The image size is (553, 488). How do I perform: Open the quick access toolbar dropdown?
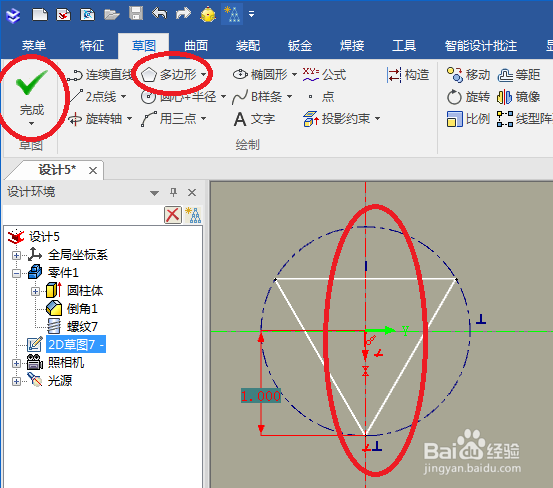coord(251,14)
